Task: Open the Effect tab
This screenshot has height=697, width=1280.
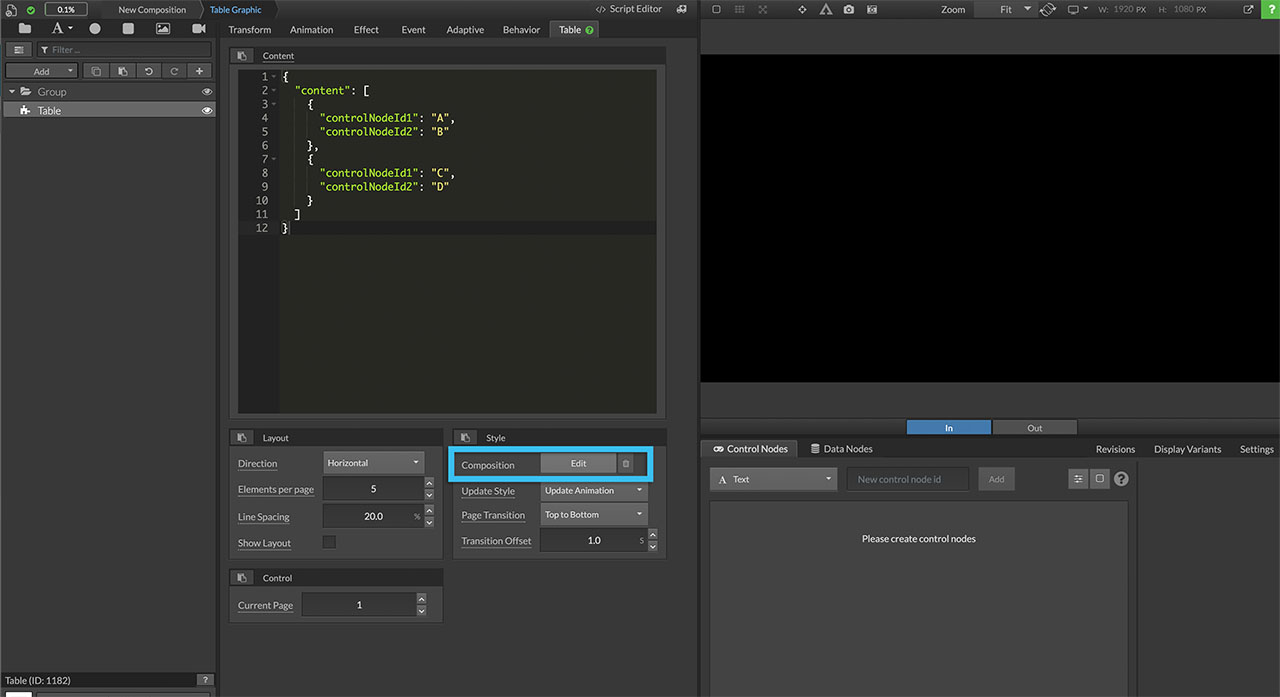Action: tap(366, 30)
